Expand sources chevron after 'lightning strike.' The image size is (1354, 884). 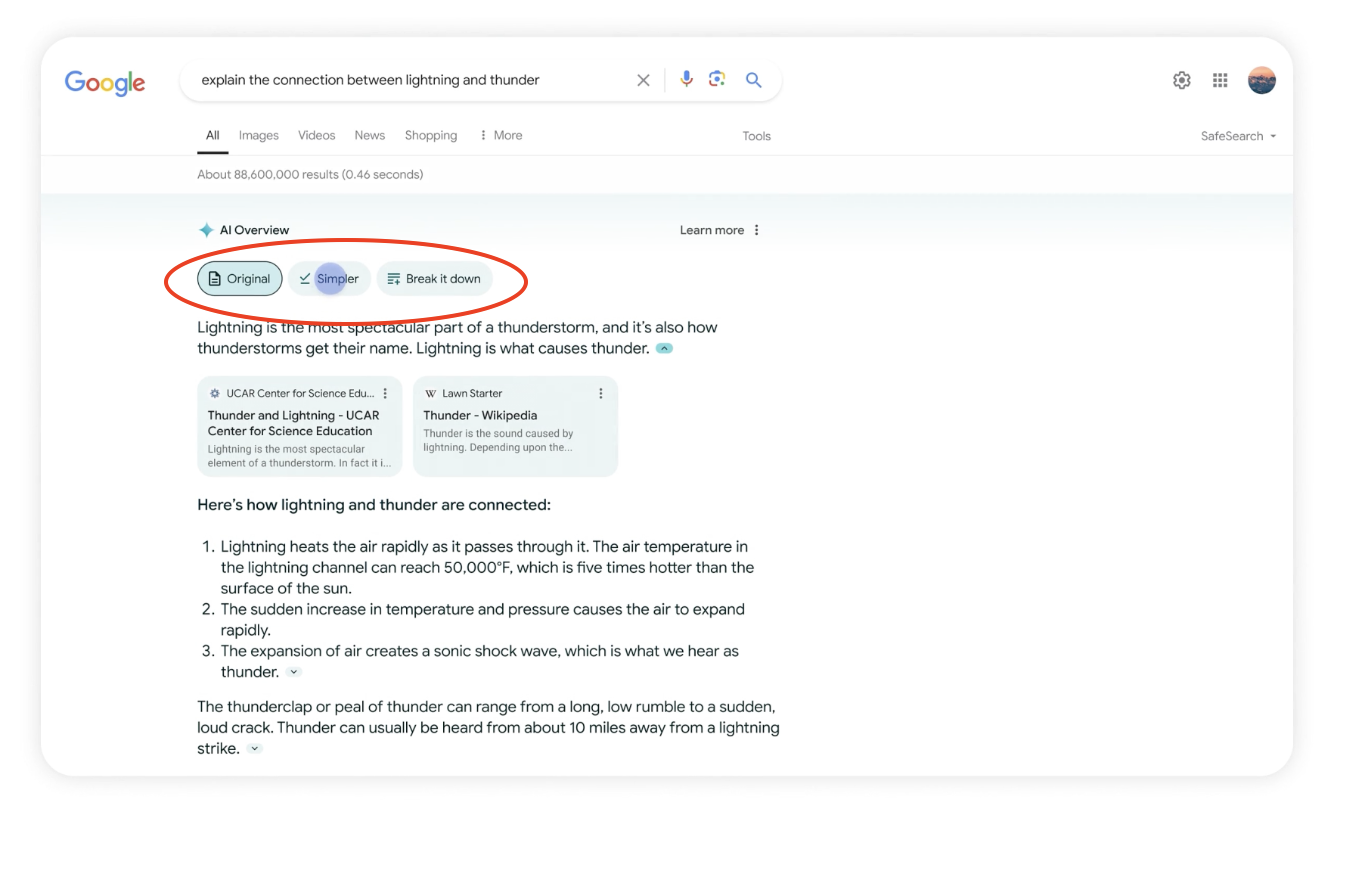point(255,749)
